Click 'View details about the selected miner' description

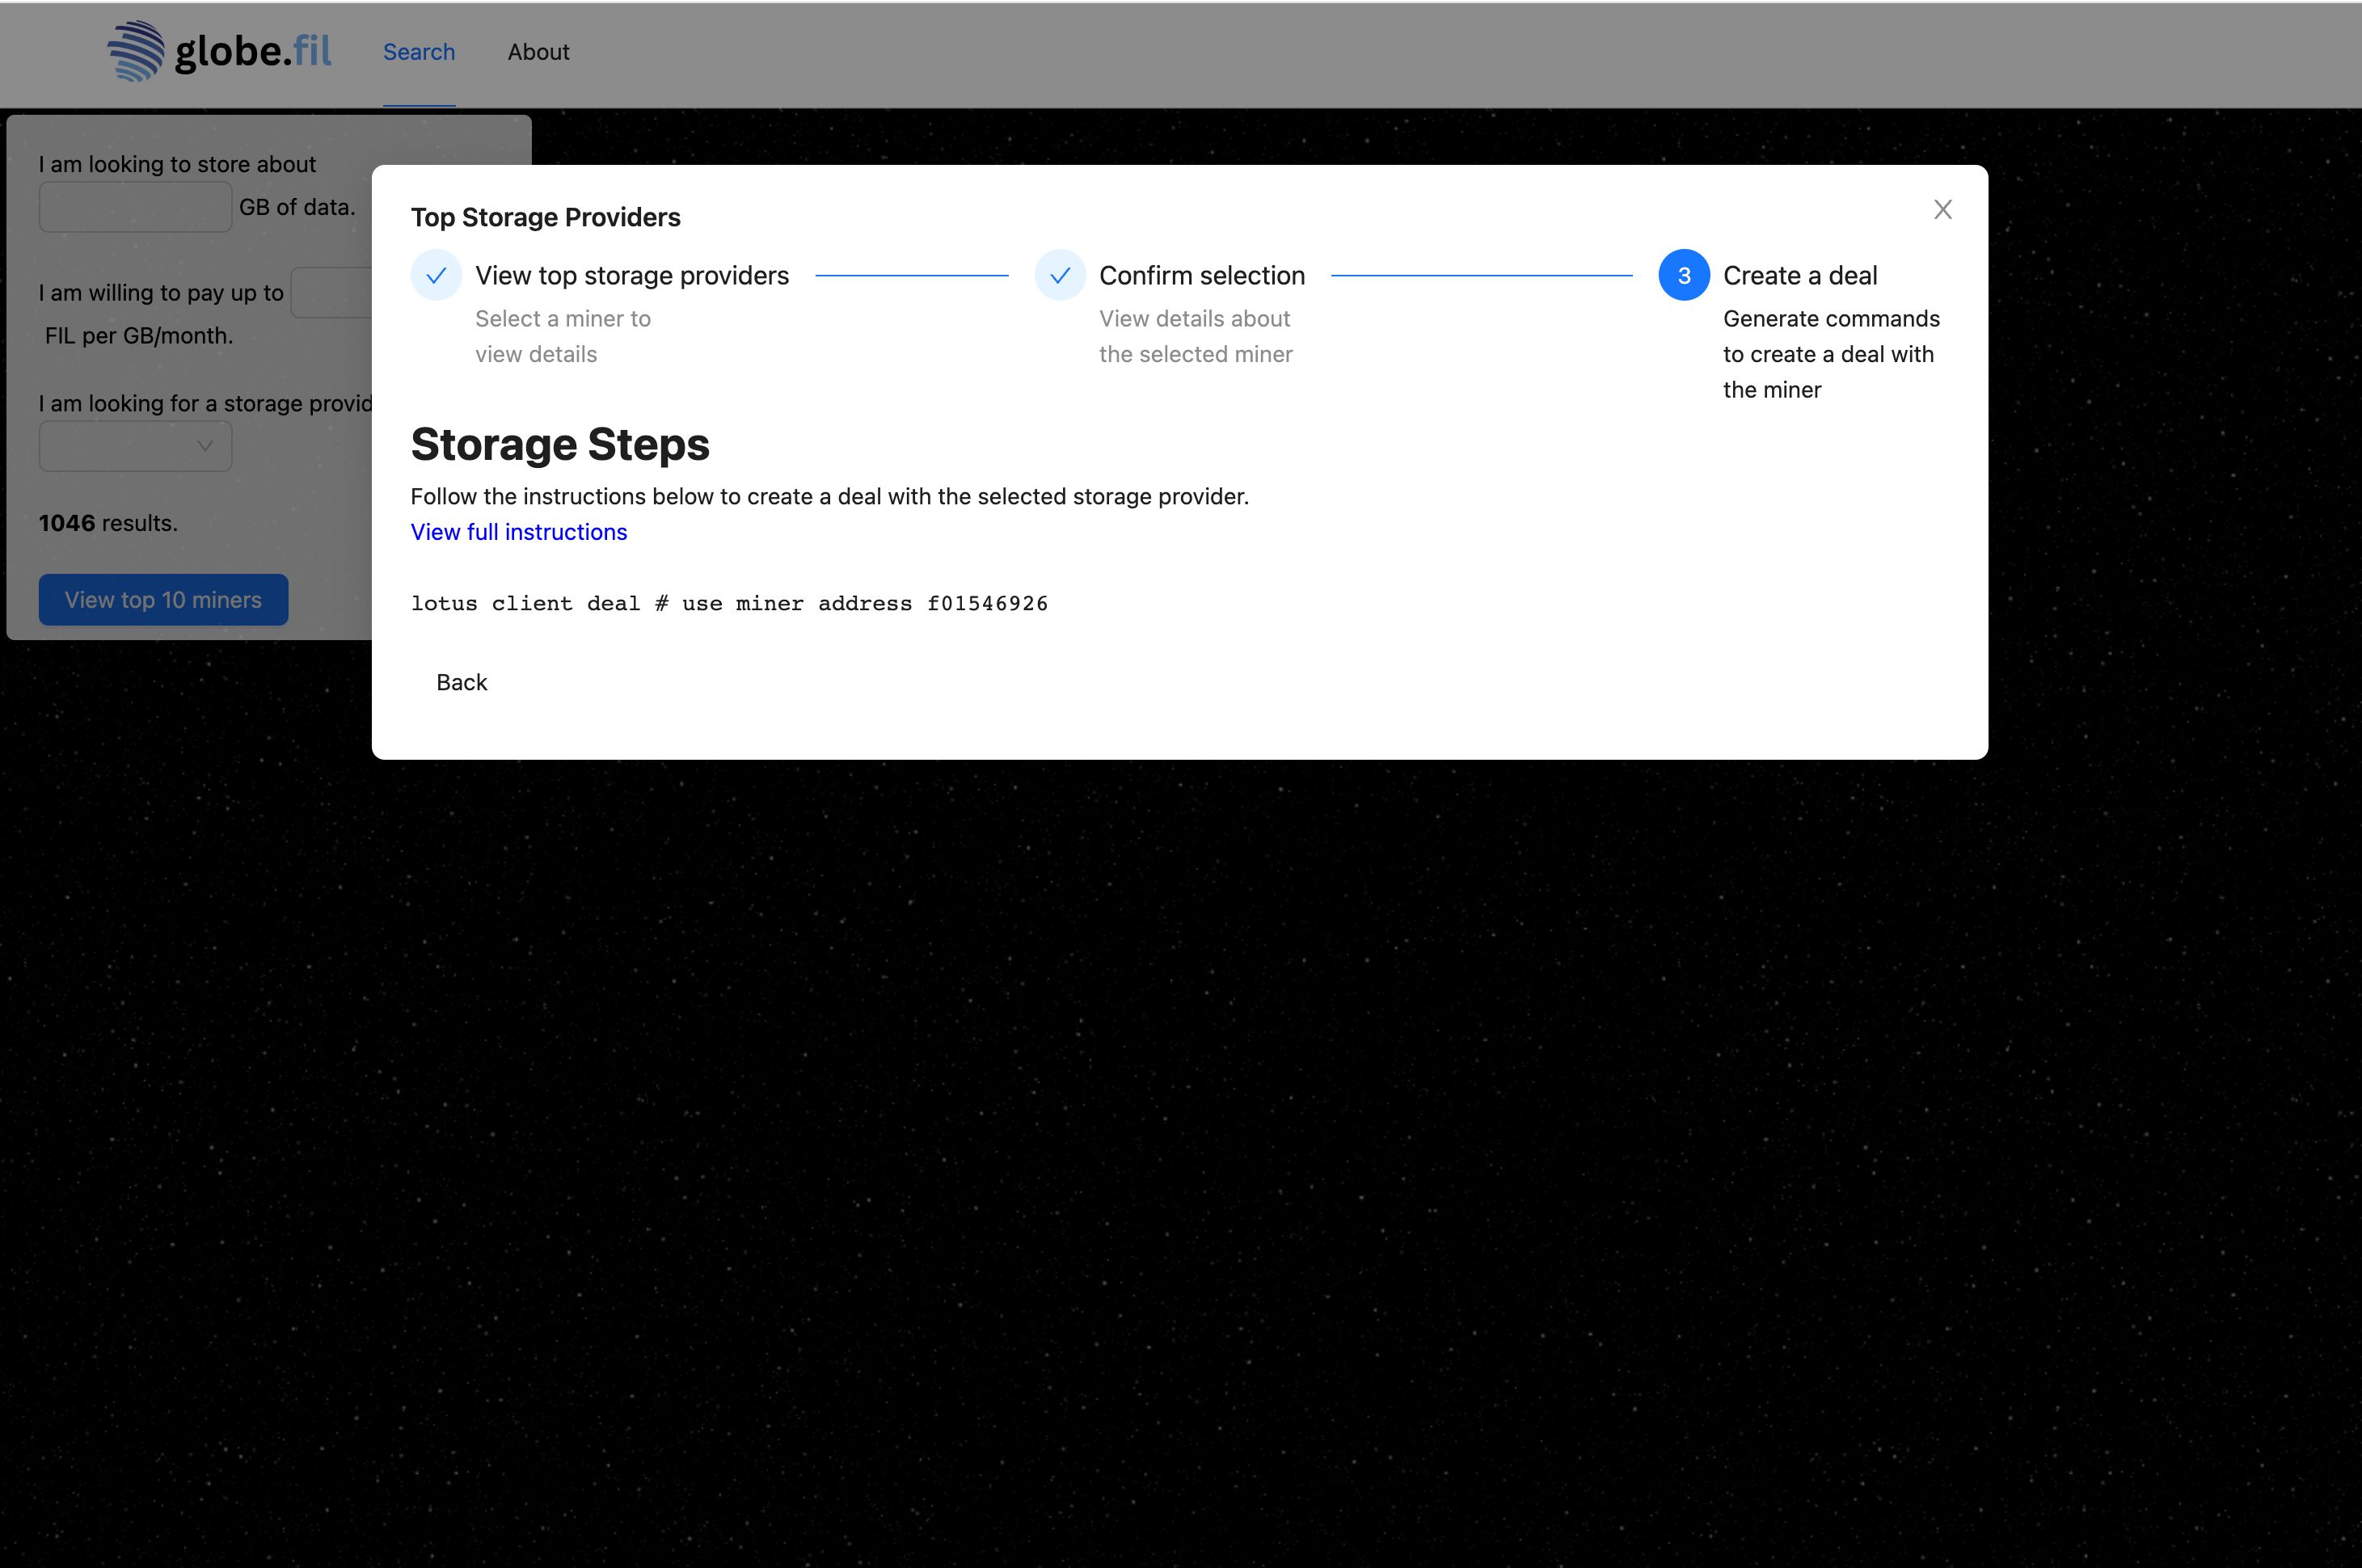[1196, 336]
